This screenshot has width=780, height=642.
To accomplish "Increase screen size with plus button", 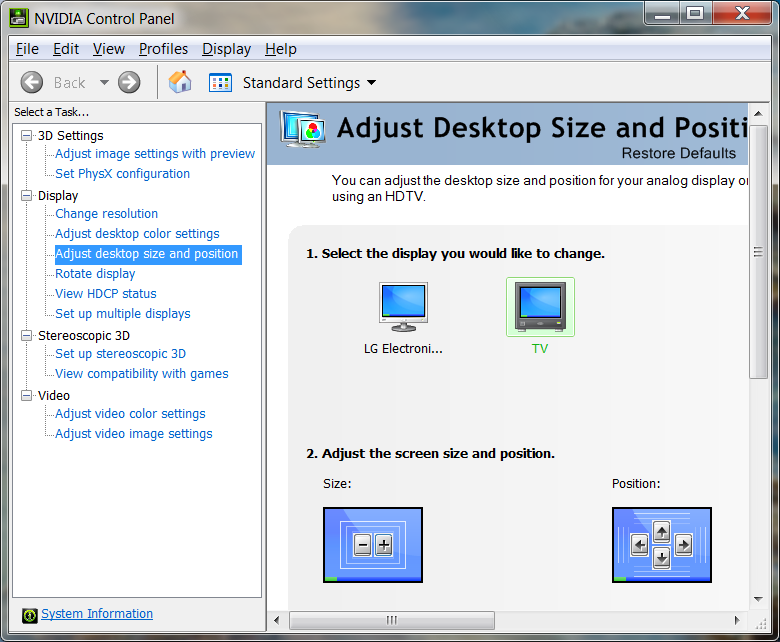I will coord(384,546).
